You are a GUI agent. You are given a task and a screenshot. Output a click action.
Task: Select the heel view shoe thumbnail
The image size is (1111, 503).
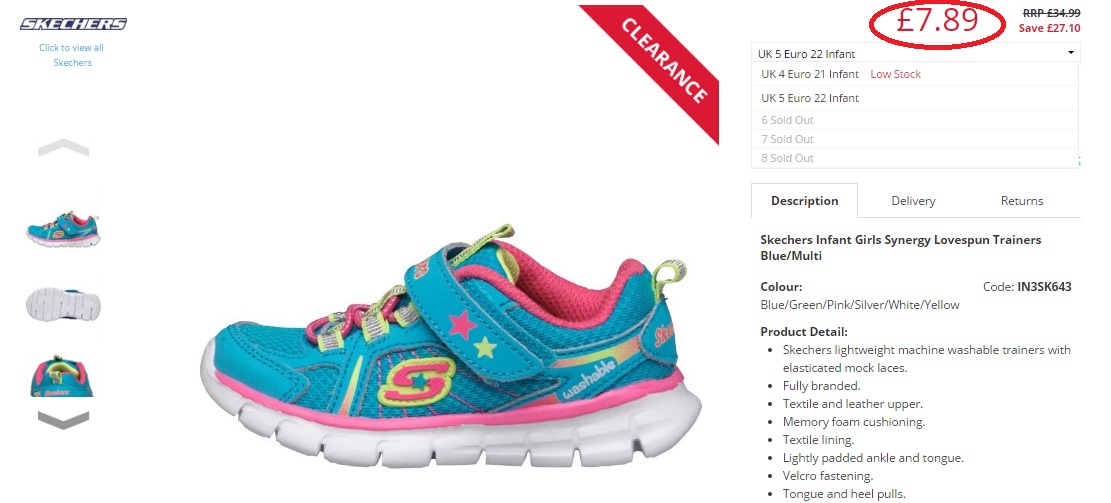coord(62,376)
